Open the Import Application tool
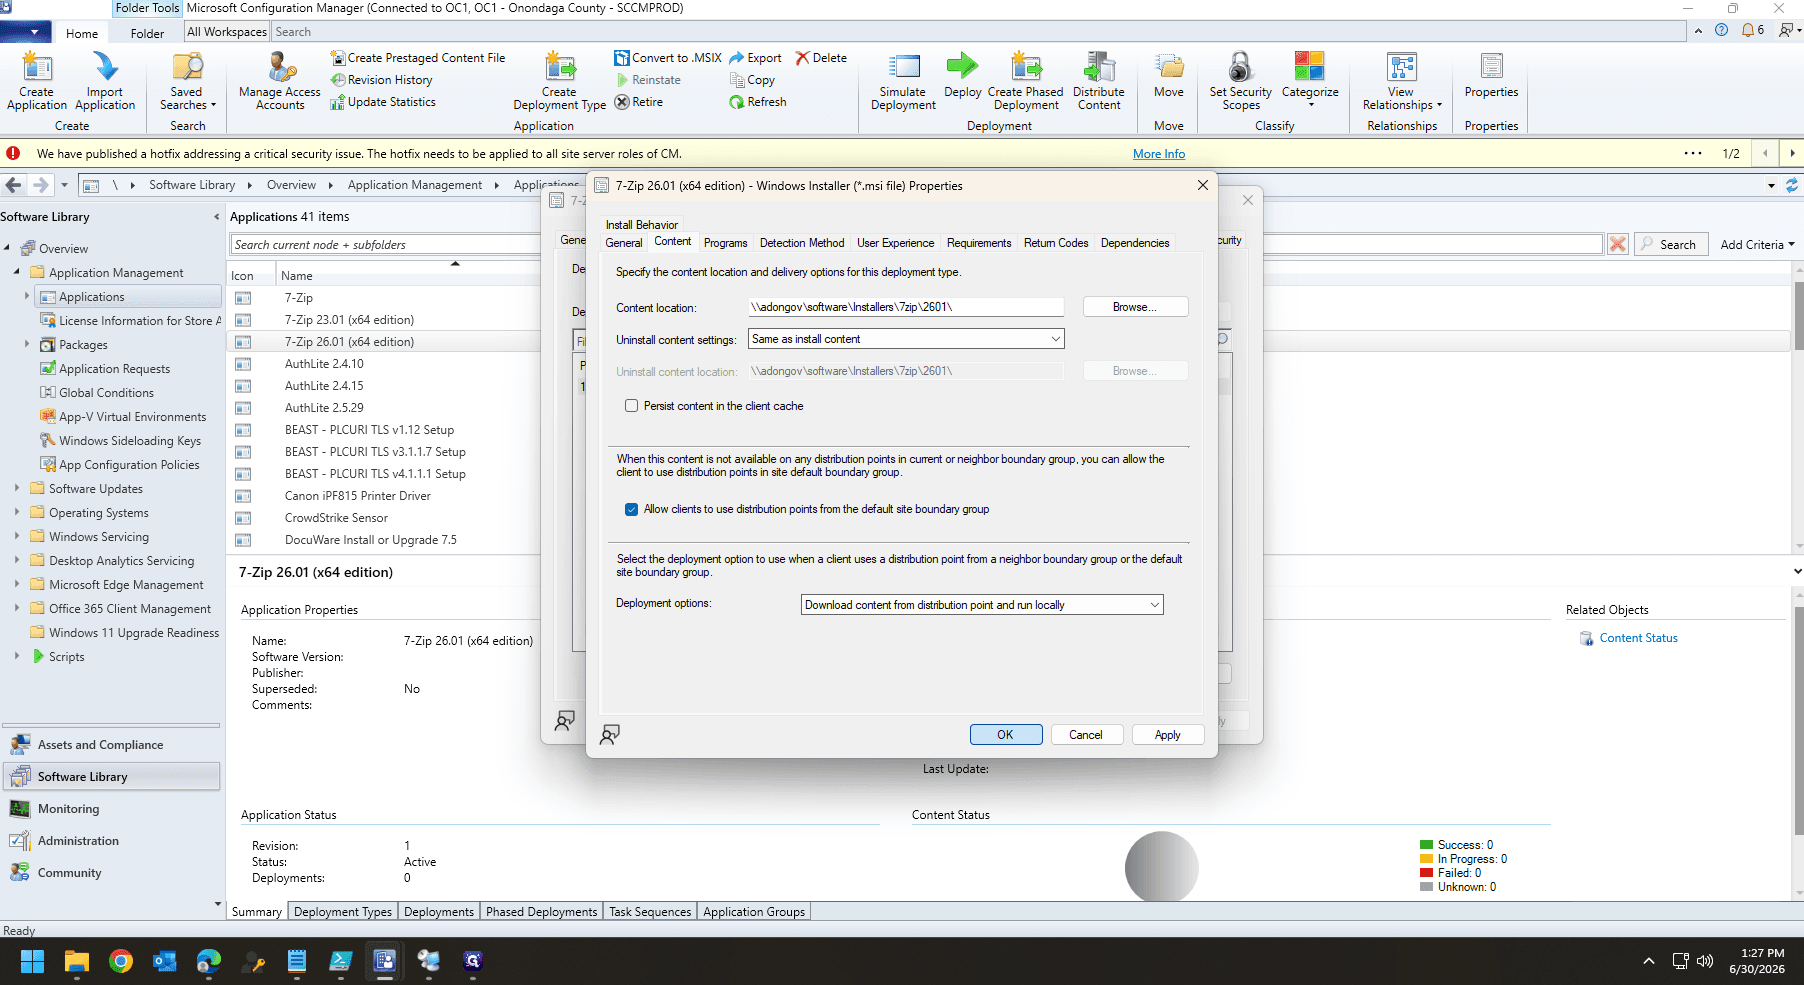This screenshot has width=1804, height=985. click(105, 81)
